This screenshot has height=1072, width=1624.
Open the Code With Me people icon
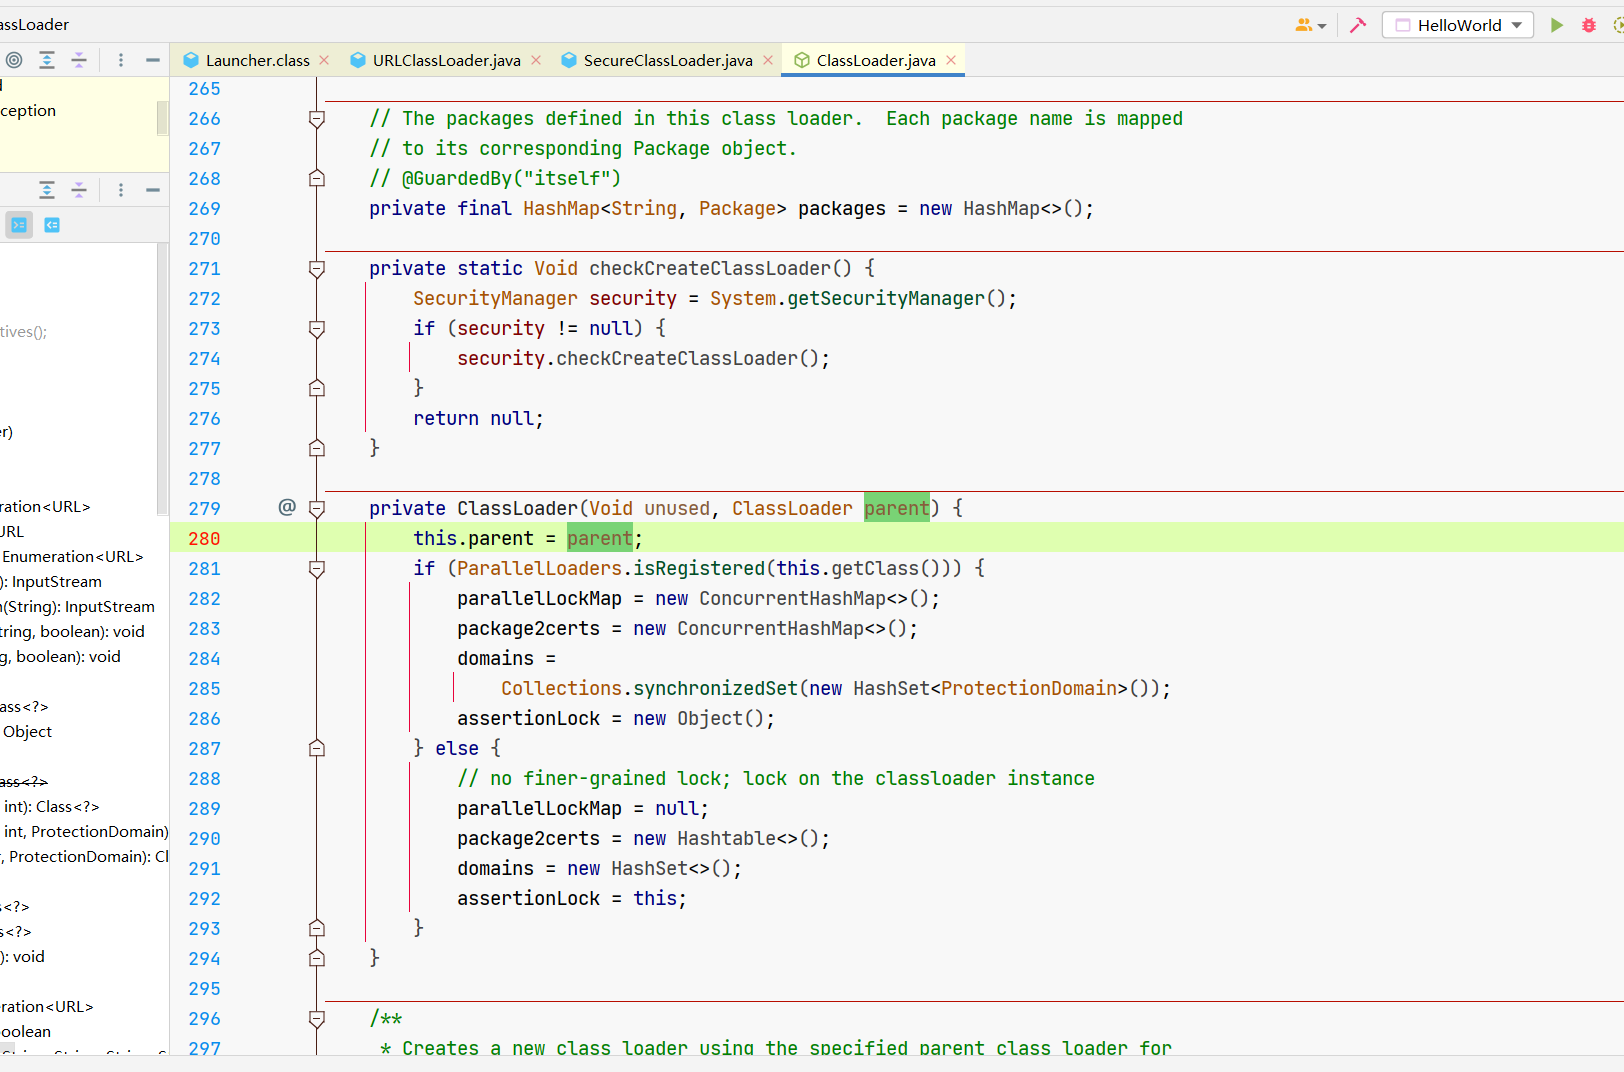(1304, 25)
